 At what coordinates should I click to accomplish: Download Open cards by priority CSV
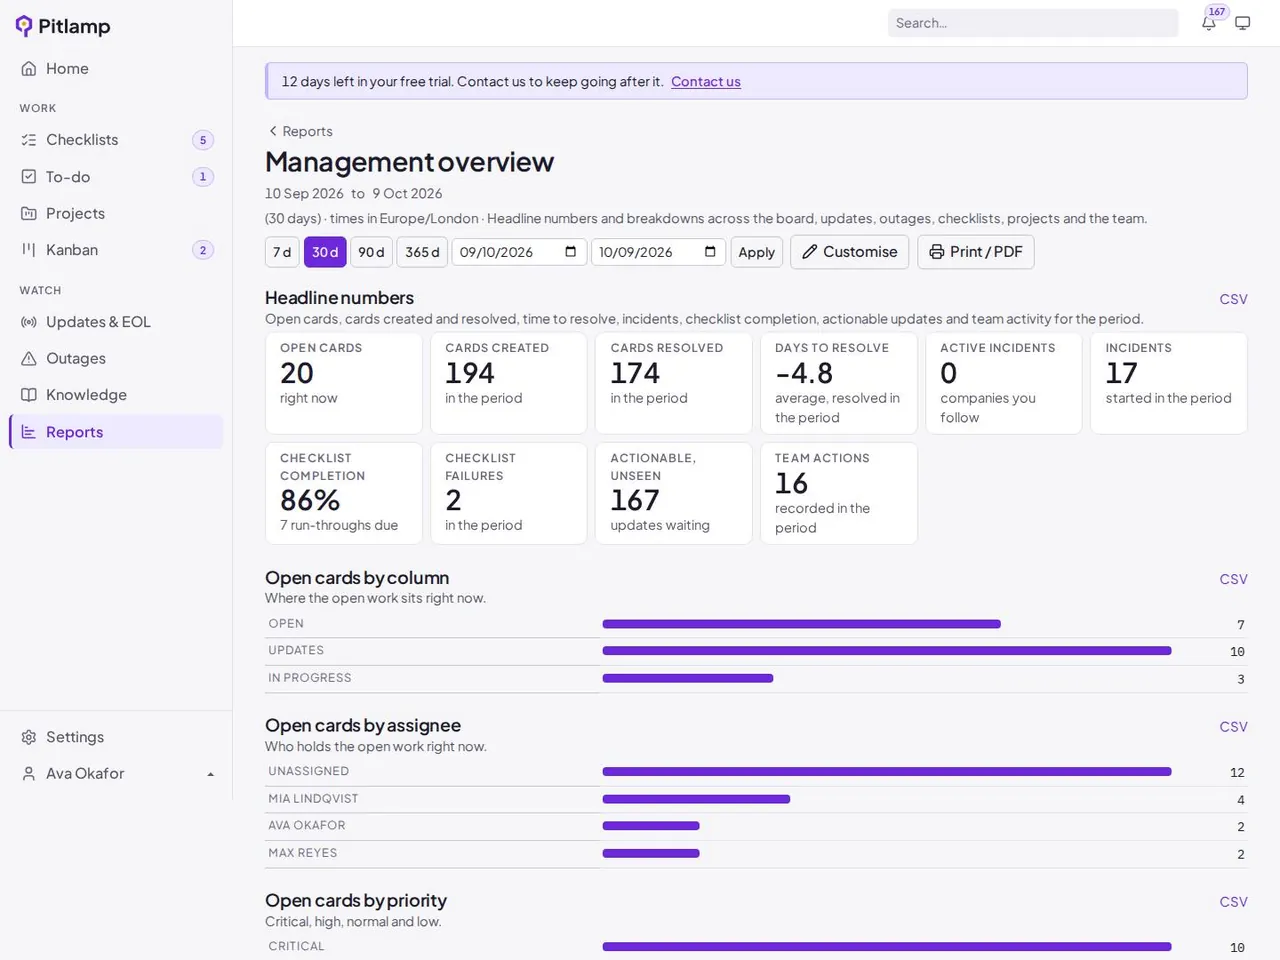coord(1233,902)
